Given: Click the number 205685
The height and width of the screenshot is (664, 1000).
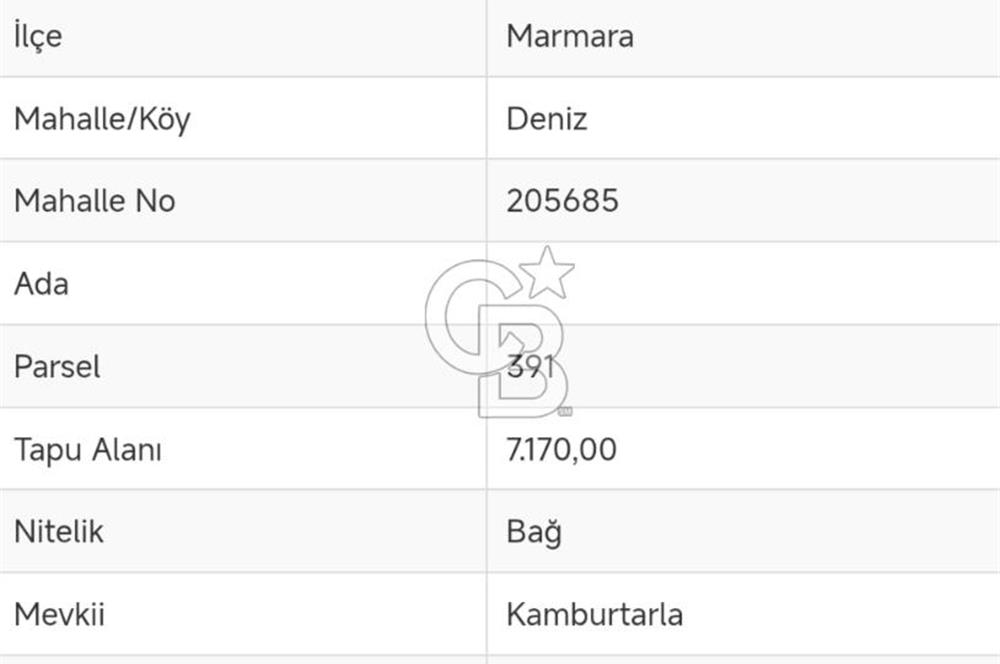Looking at the screenshot, I should pos(563,201).
